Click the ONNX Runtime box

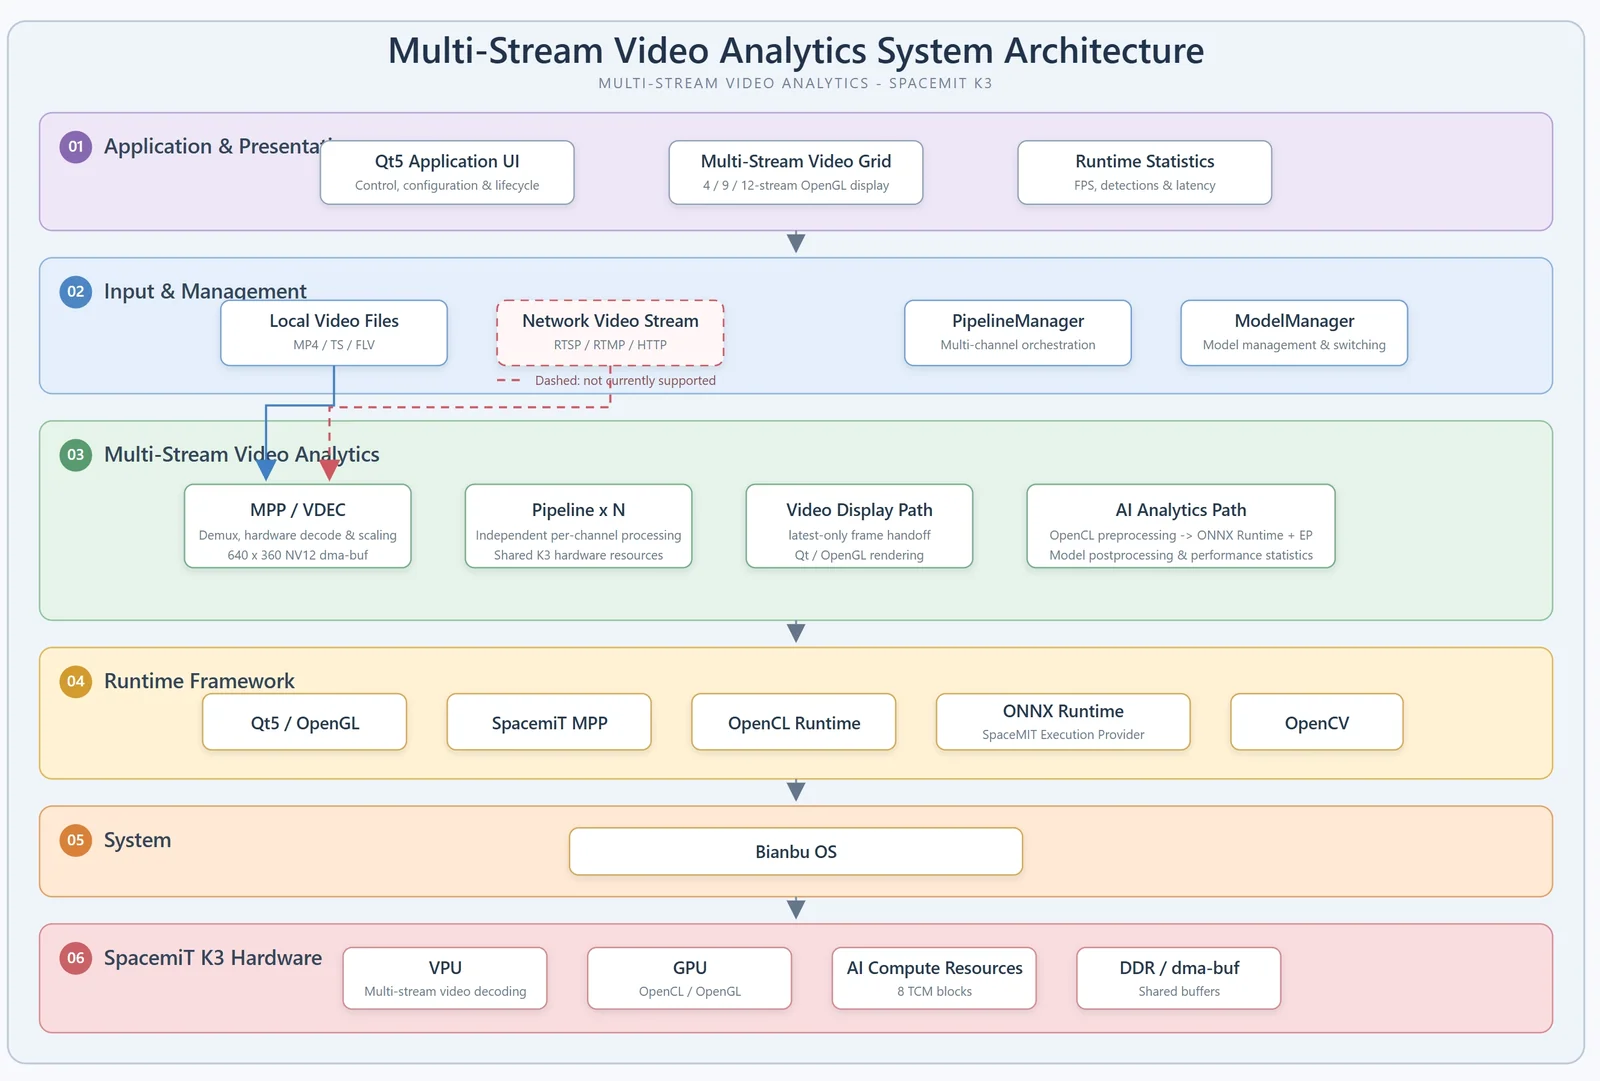coord(1063,722)
